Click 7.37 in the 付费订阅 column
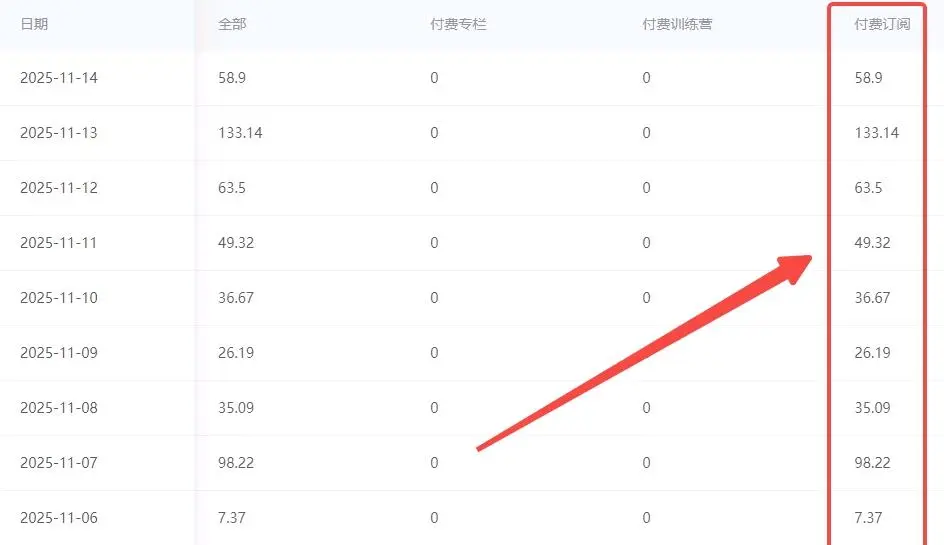The height and width of the screenshot is (545, 944). click(869, 518)
